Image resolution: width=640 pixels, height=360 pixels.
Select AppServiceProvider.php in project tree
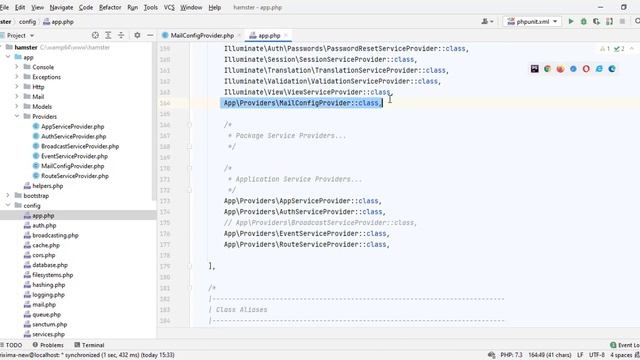[x=72, y=126]
